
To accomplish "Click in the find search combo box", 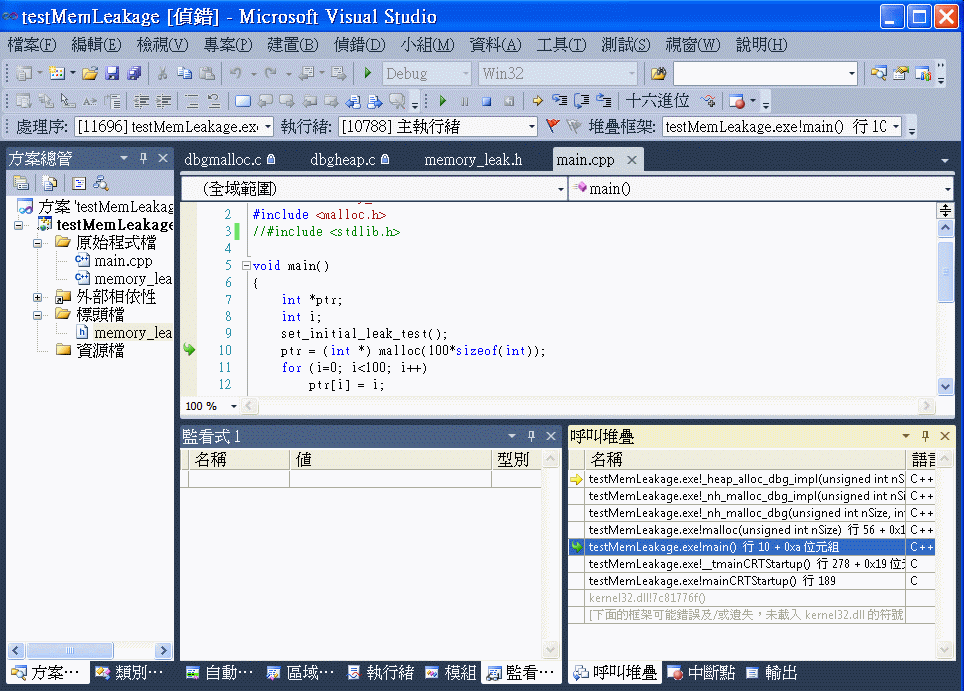I will click(765, 74).
